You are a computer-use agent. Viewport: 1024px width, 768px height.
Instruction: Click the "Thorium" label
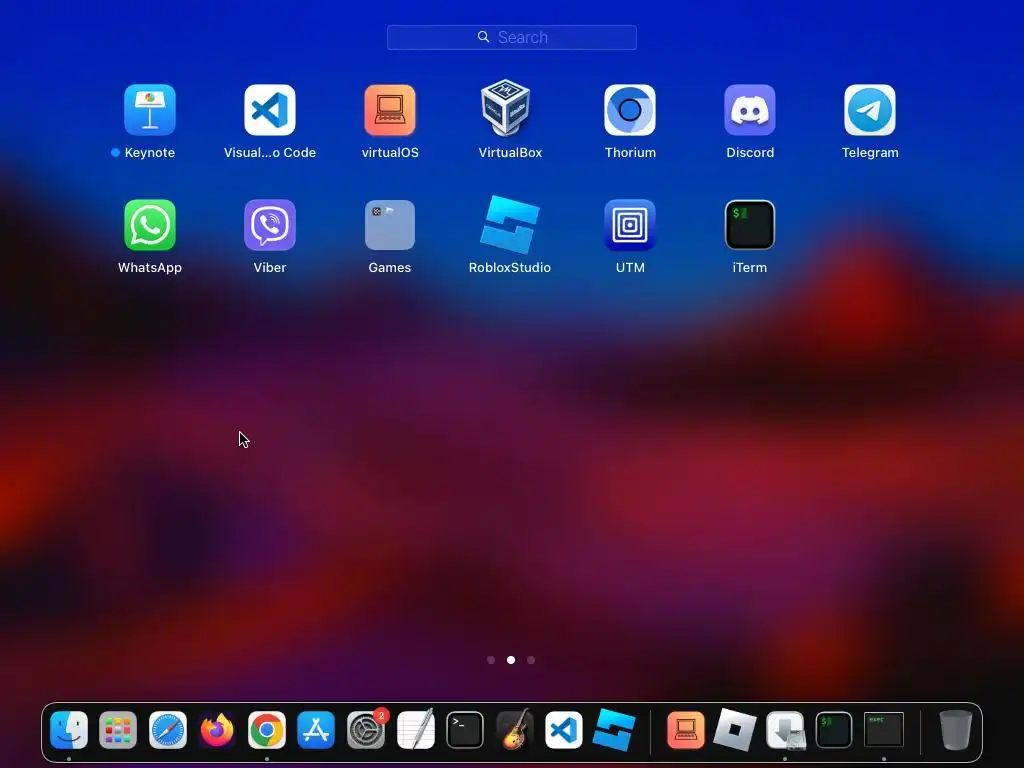(630, 152)
